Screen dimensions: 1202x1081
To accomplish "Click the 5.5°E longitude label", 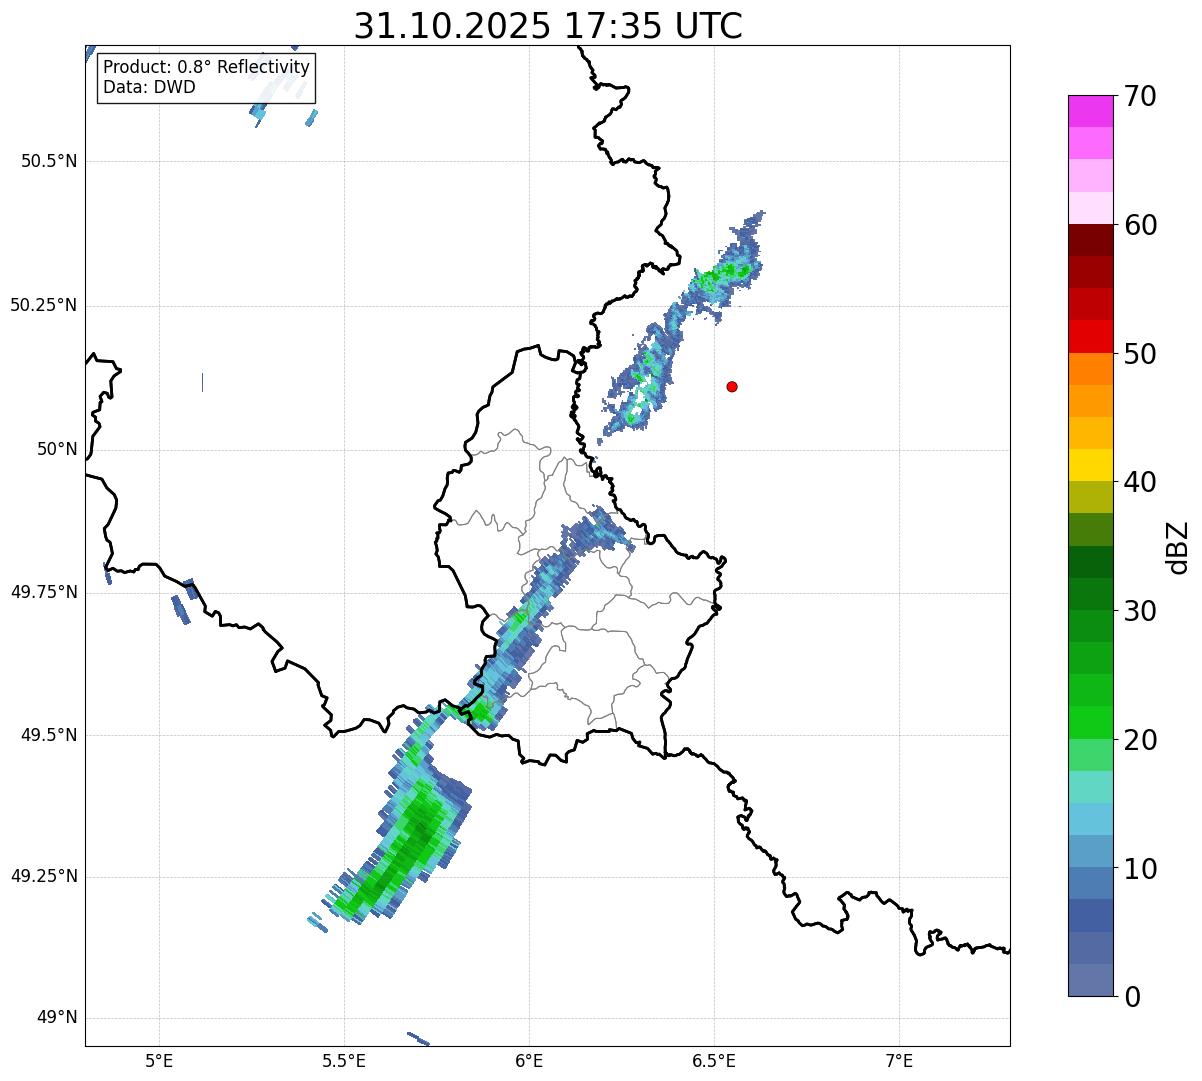I will click(344, 1061).
